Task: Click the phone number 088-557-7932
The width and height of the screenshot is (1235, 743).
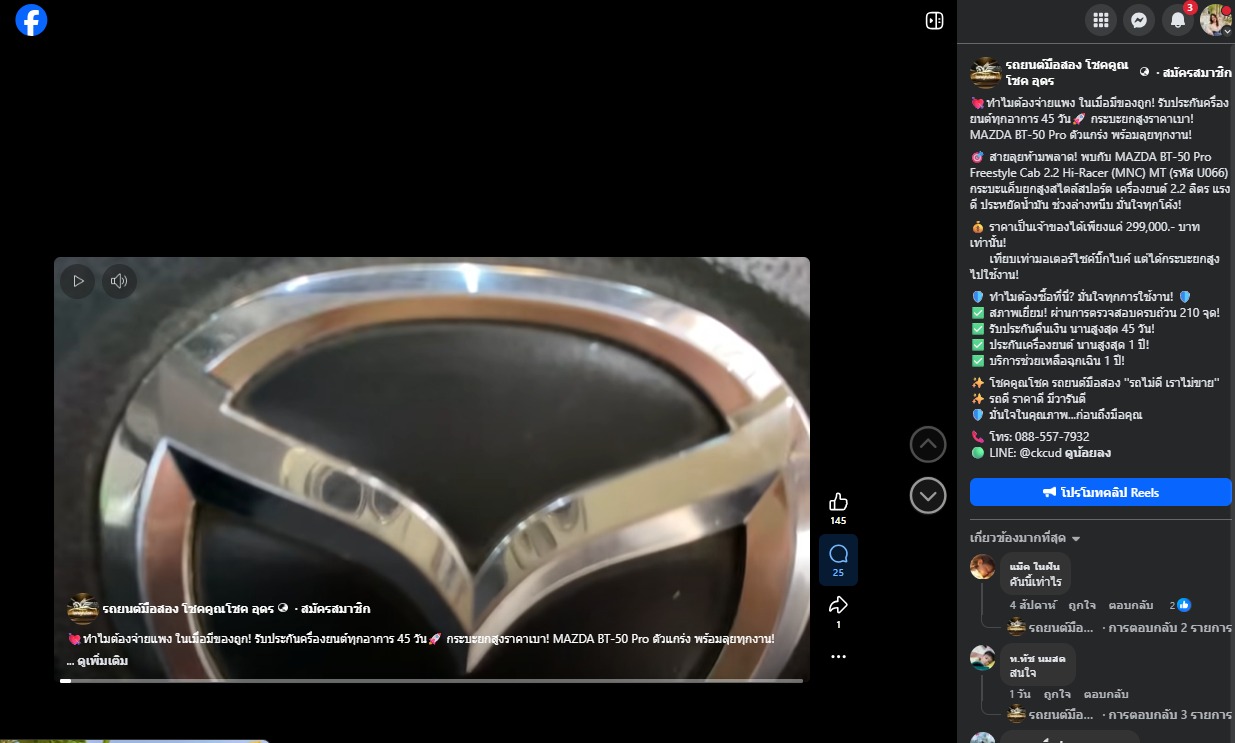Action: 1053,437
